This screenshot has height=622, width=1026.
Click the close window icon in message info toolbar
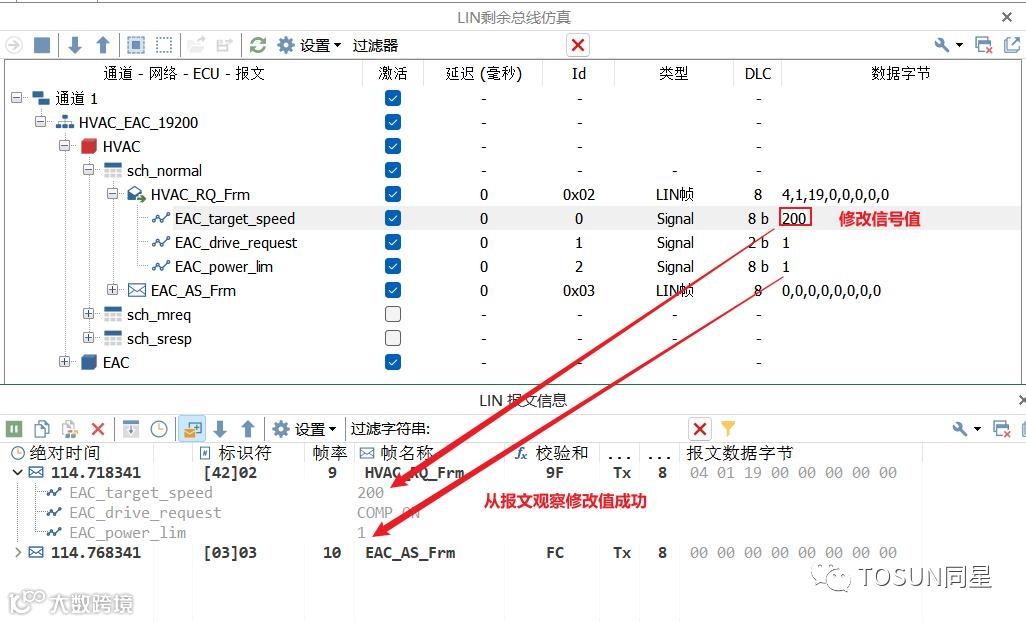click(x=1002, y=429)
